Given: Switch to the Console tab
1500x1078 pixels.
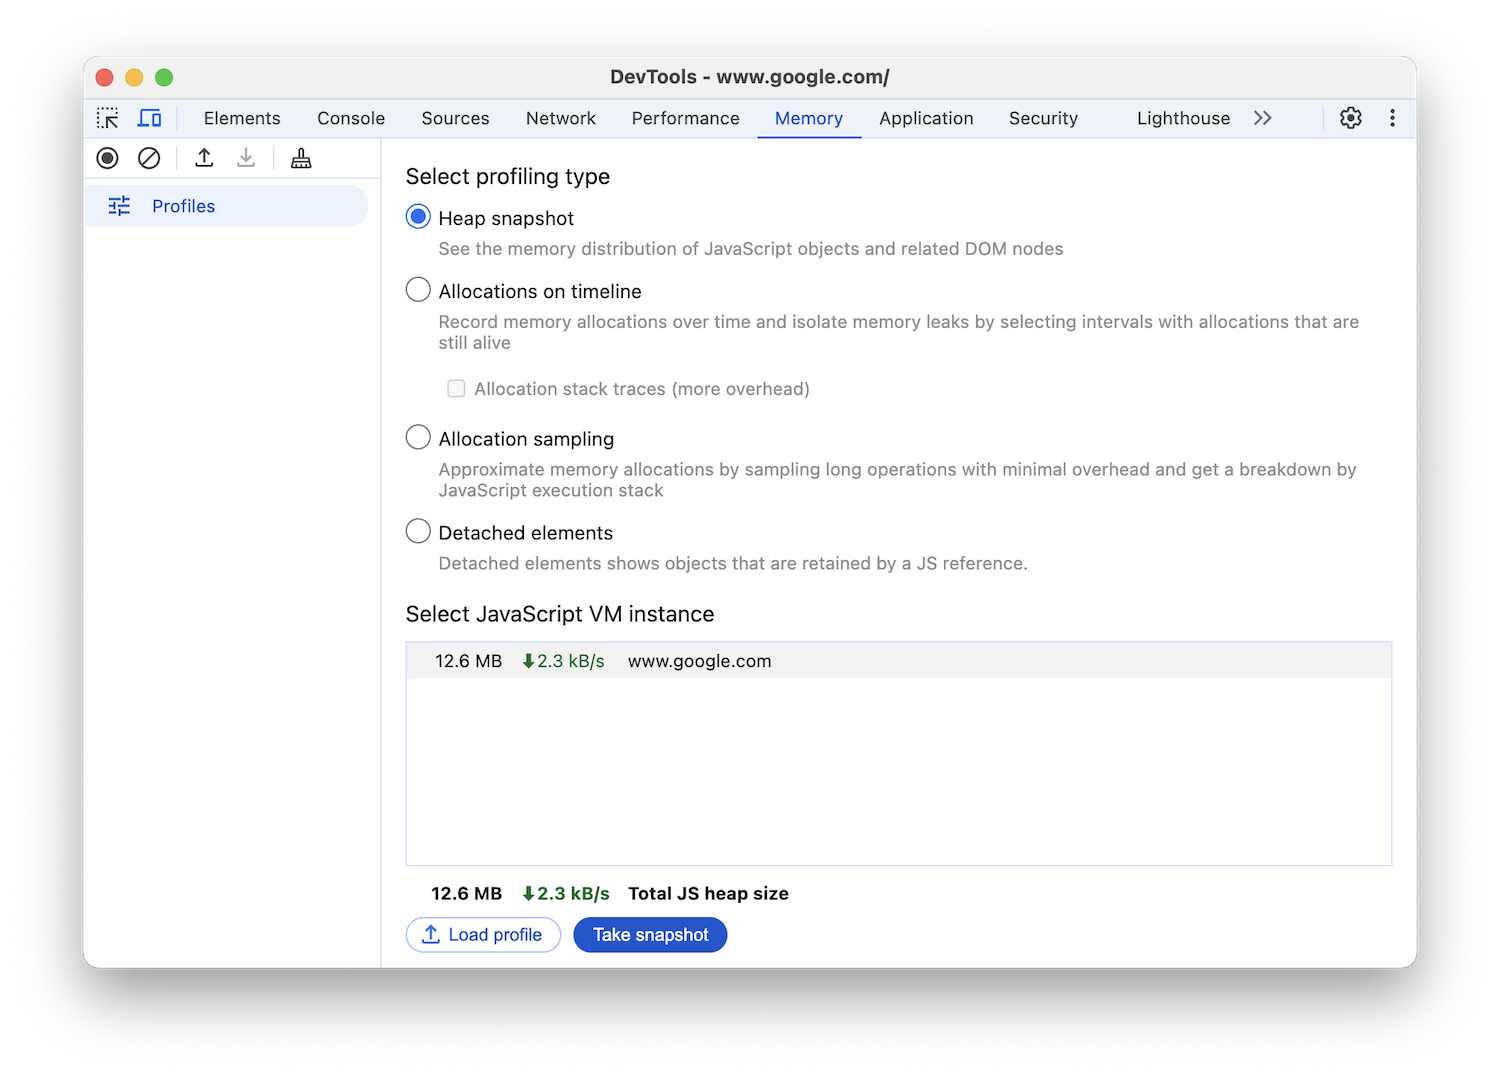Looking at the screenshot, I should [x=350, y=117].
